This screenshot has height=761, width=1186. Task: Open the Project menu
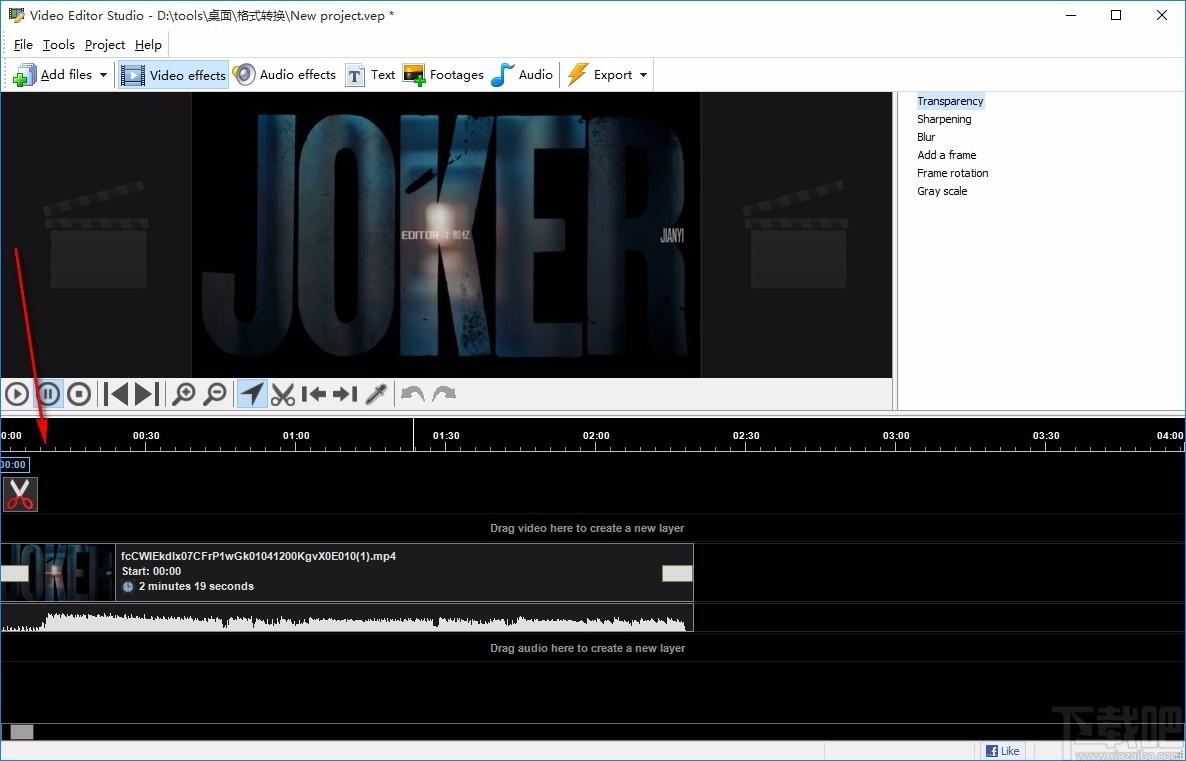[105, 45]
